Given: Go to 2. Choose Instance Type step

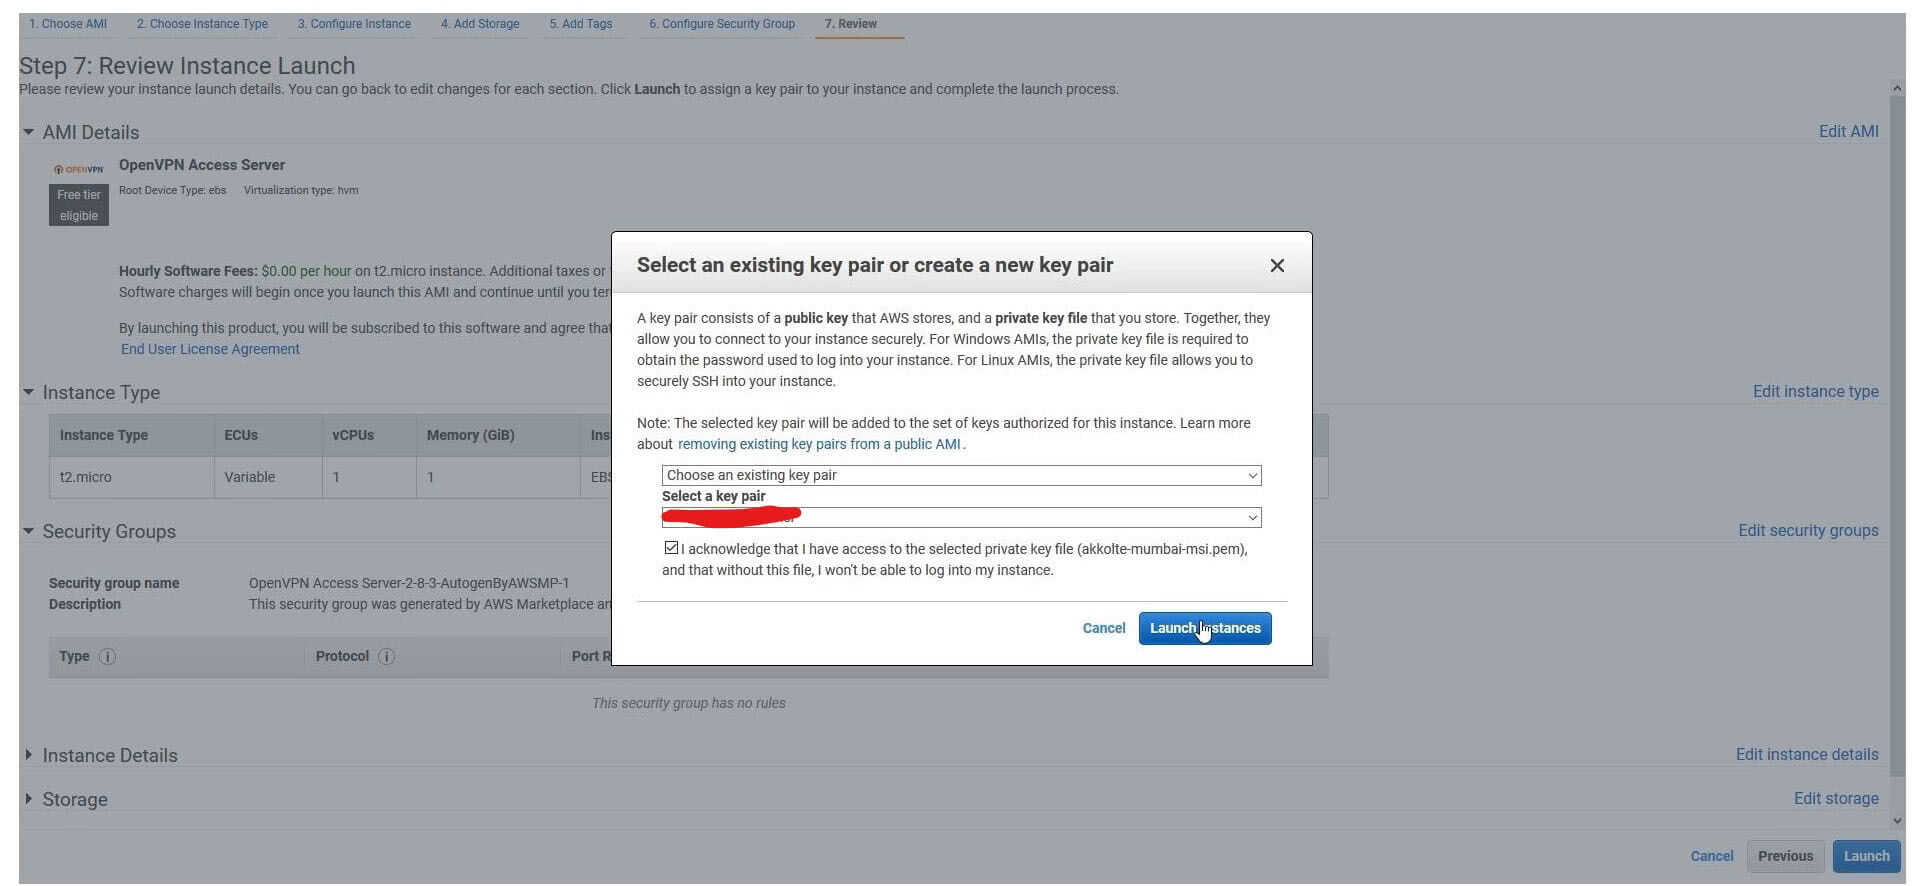Looking at the screenshot, I should coord(202,24).
